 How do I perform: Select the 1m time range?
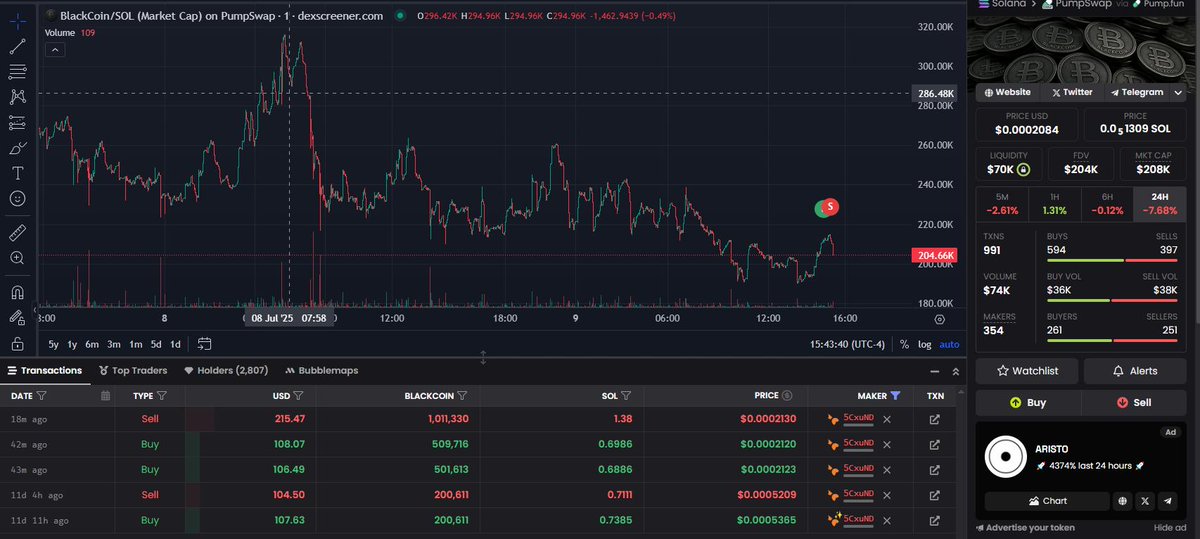(135, 344)
